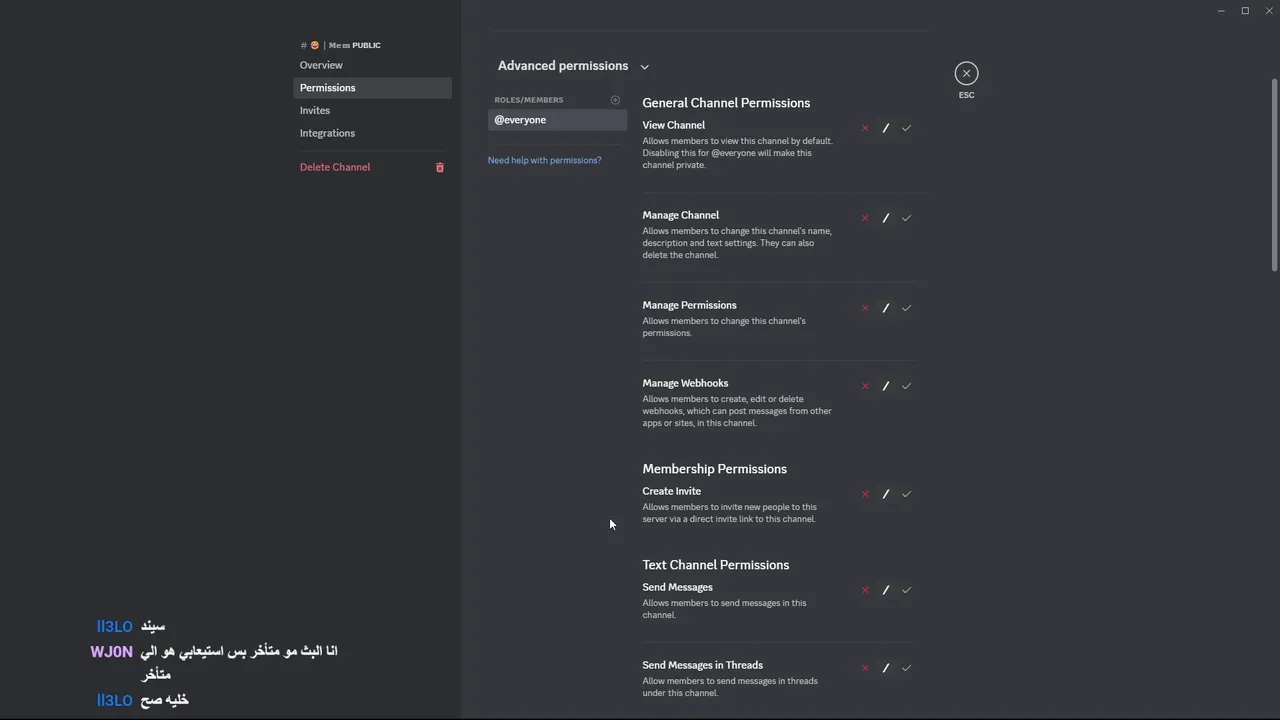Set Send Messages to neutral slash
This screenshot has width=1280, height=720.
(x=885, y=590)
